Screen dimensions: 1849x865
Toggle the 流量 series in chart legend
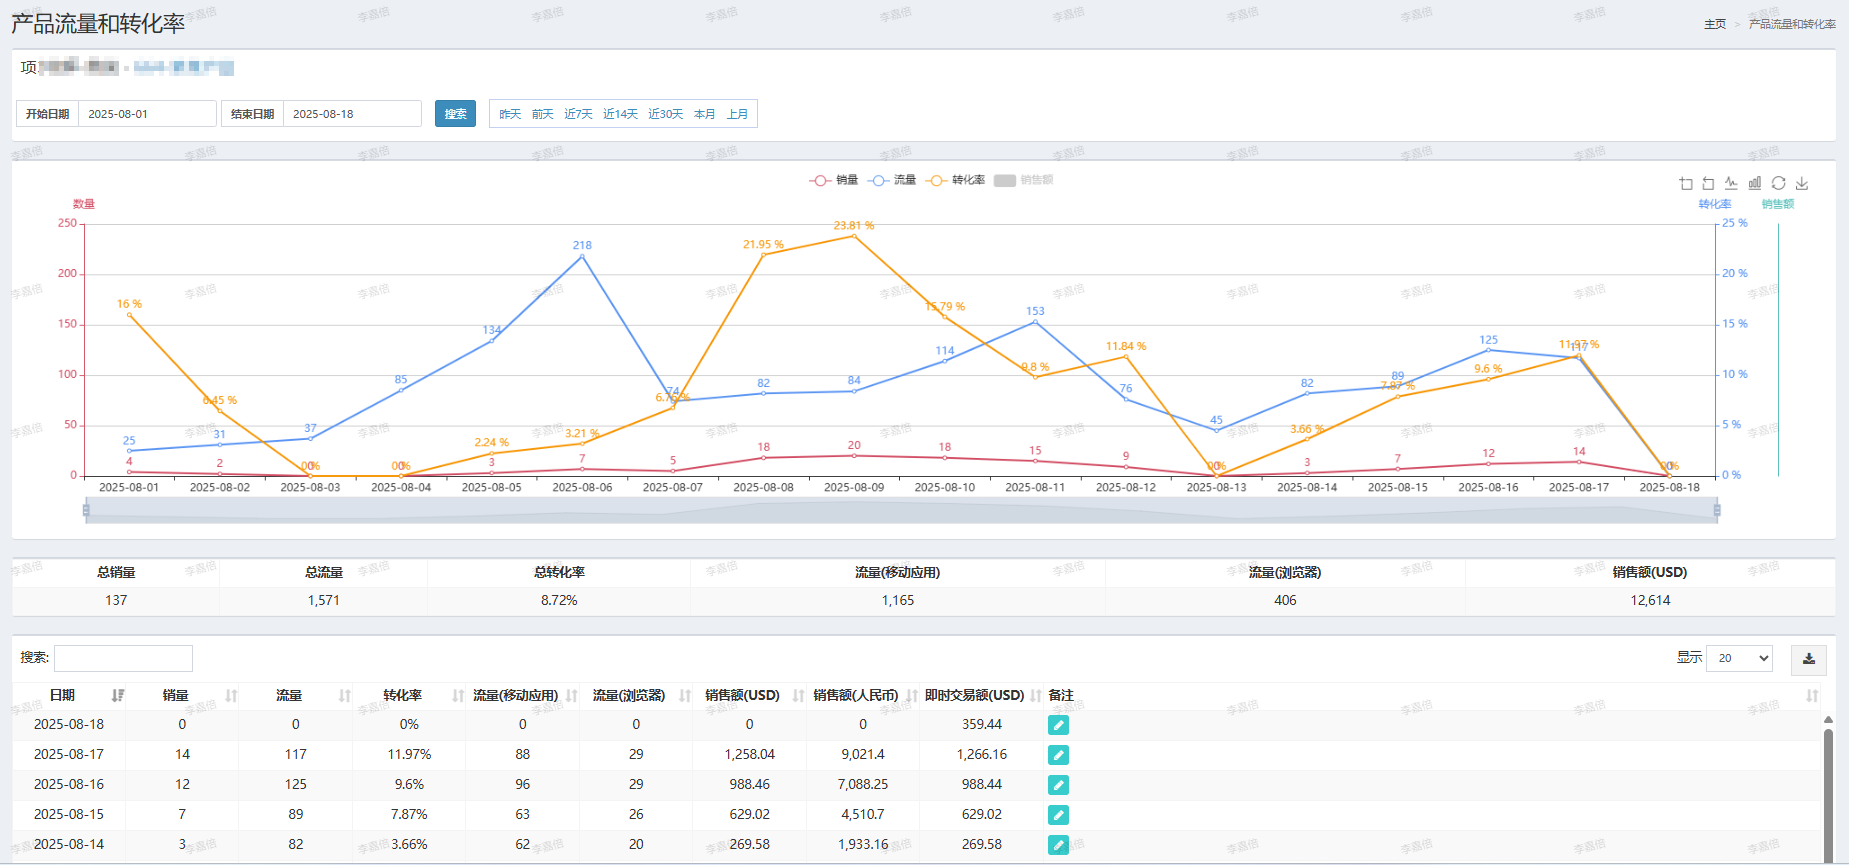coord(893,180)
